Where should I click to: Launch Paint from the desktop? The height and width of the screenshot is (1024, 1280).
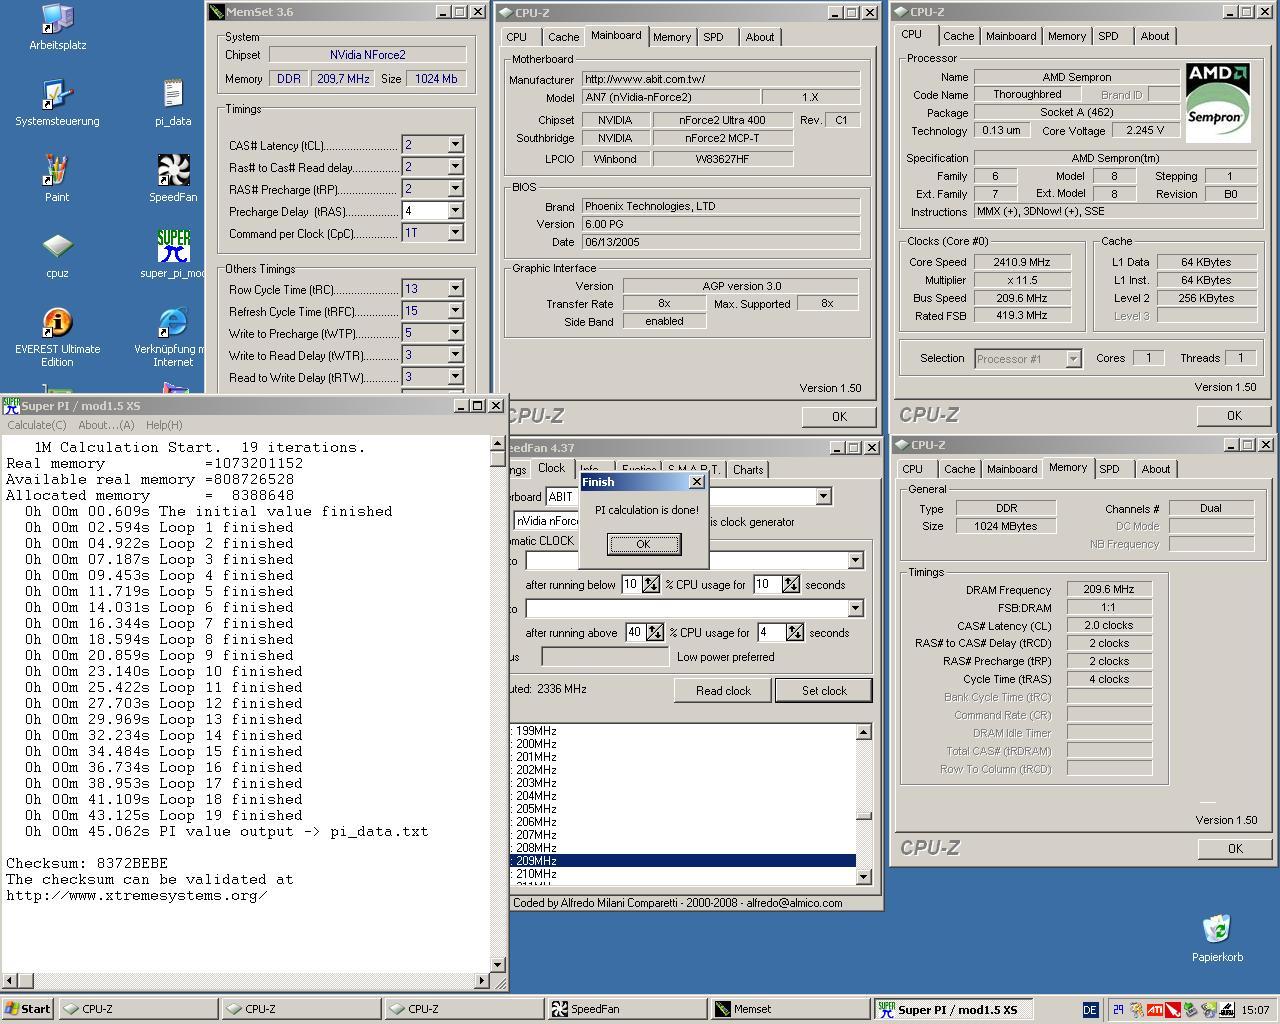tap(57, 171)
